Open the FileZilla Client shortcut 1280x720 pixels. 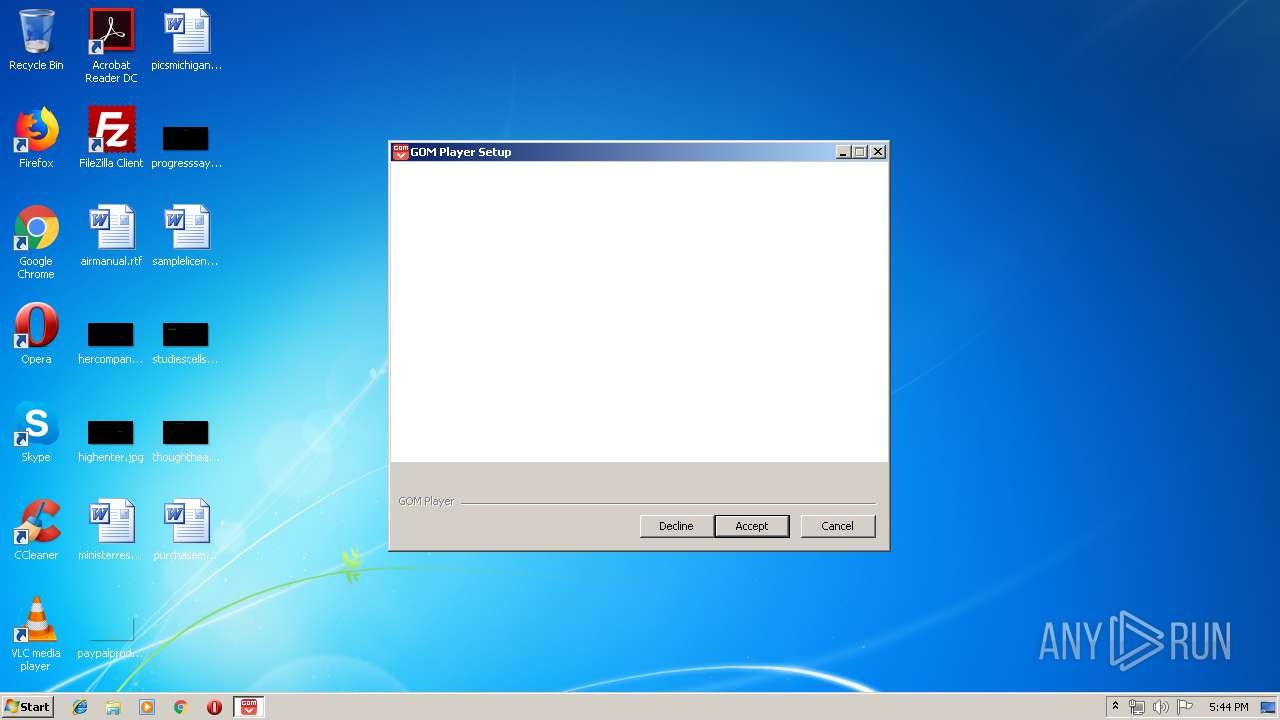click(x=111, y=138)
